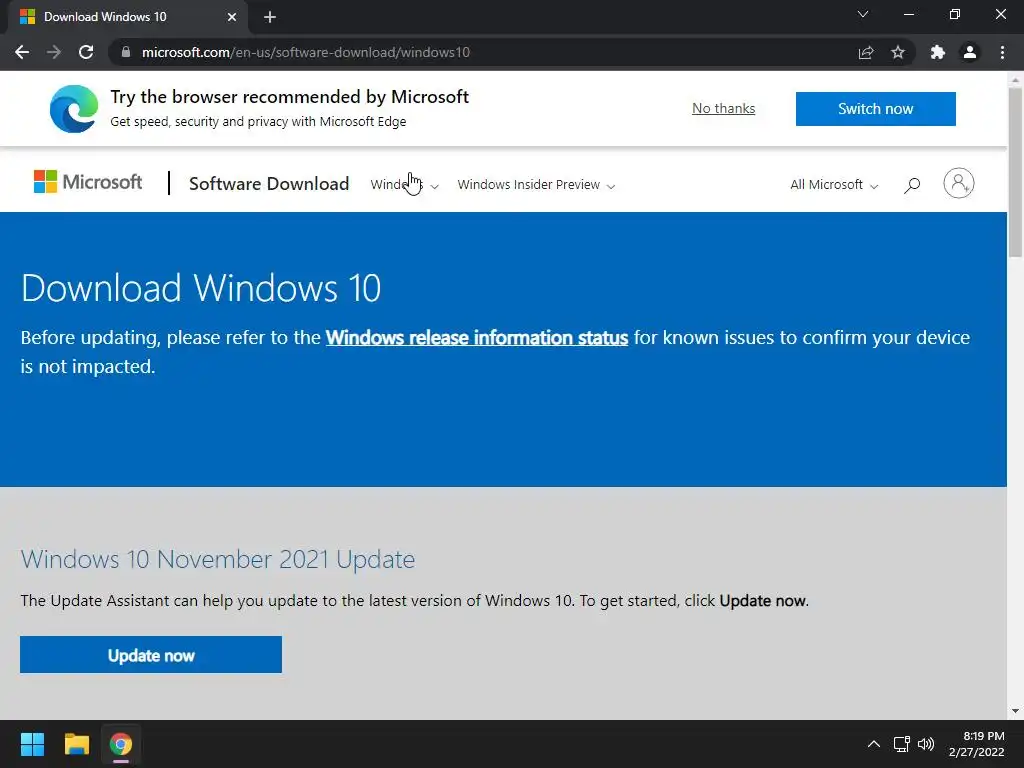Viewport: 1024px width, 768px height.
Task: Open the Software Download link
Action: tap(269, 184)
